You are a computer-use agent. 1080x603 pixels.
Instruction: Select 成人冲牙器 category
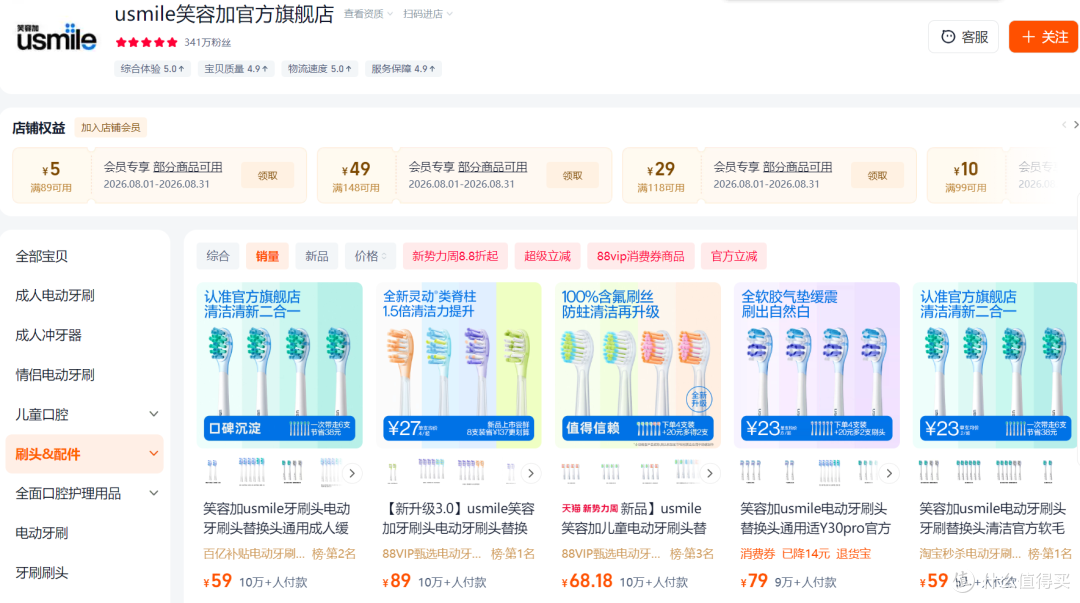48,335
